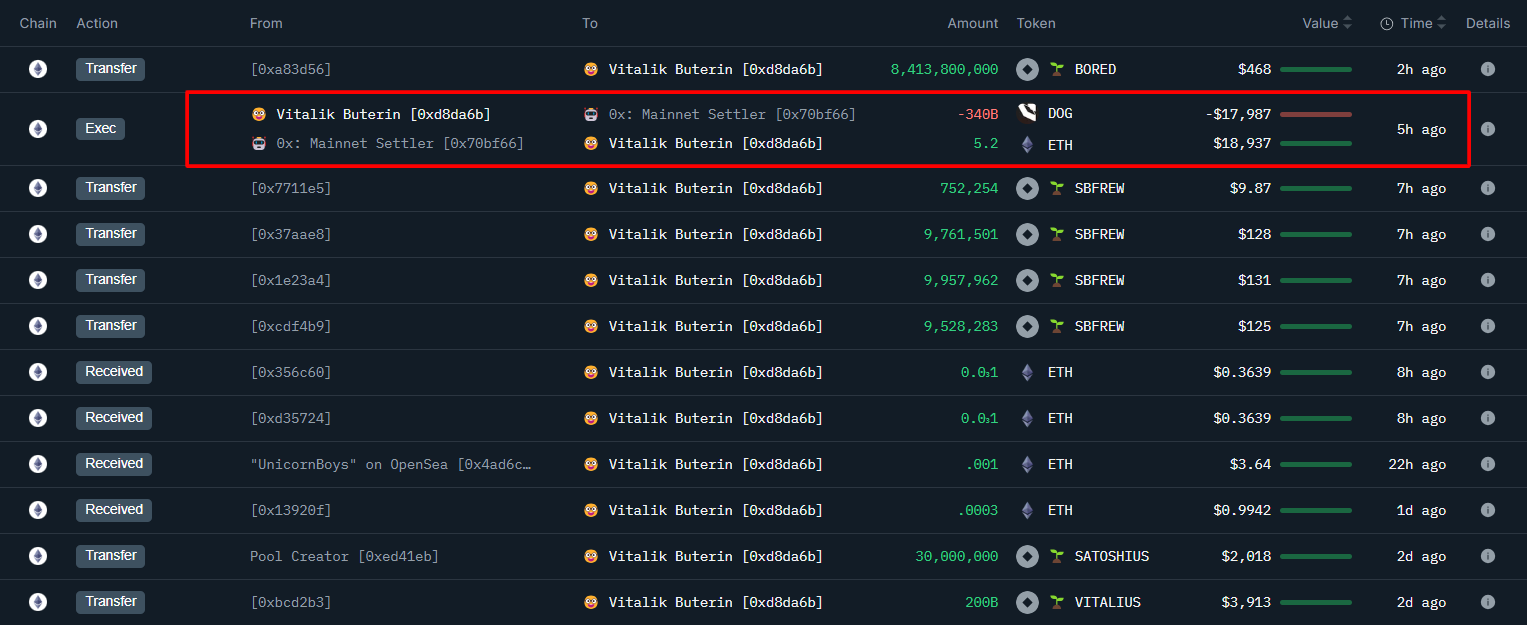The height and width of the screenshot is (625, 1527).
Task: Click the VITALIUS token icon on the bottom row
Action: pos(1026,602)
